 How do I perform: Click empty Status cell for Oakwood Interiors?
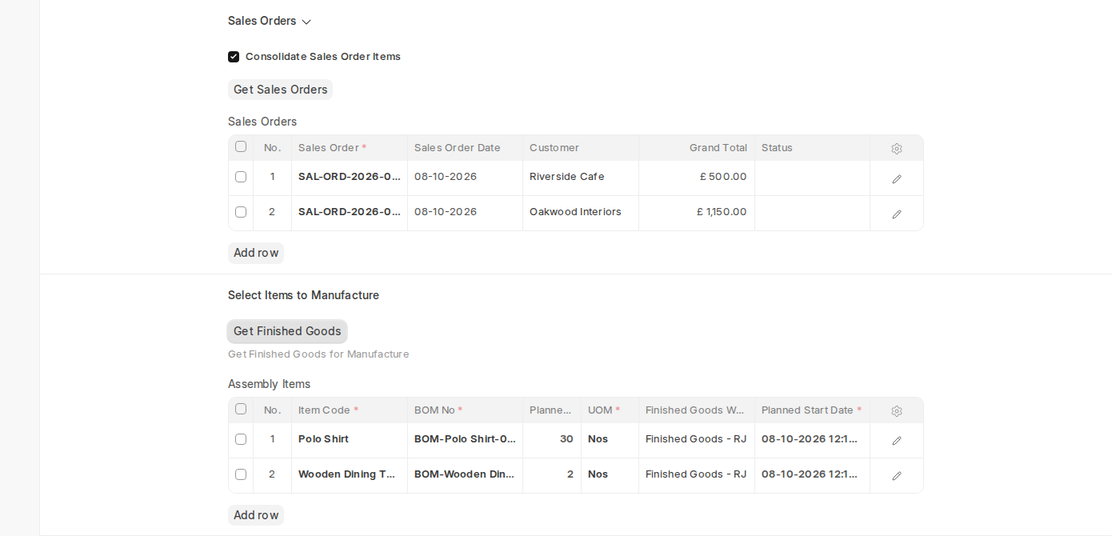tap(812, 212)
